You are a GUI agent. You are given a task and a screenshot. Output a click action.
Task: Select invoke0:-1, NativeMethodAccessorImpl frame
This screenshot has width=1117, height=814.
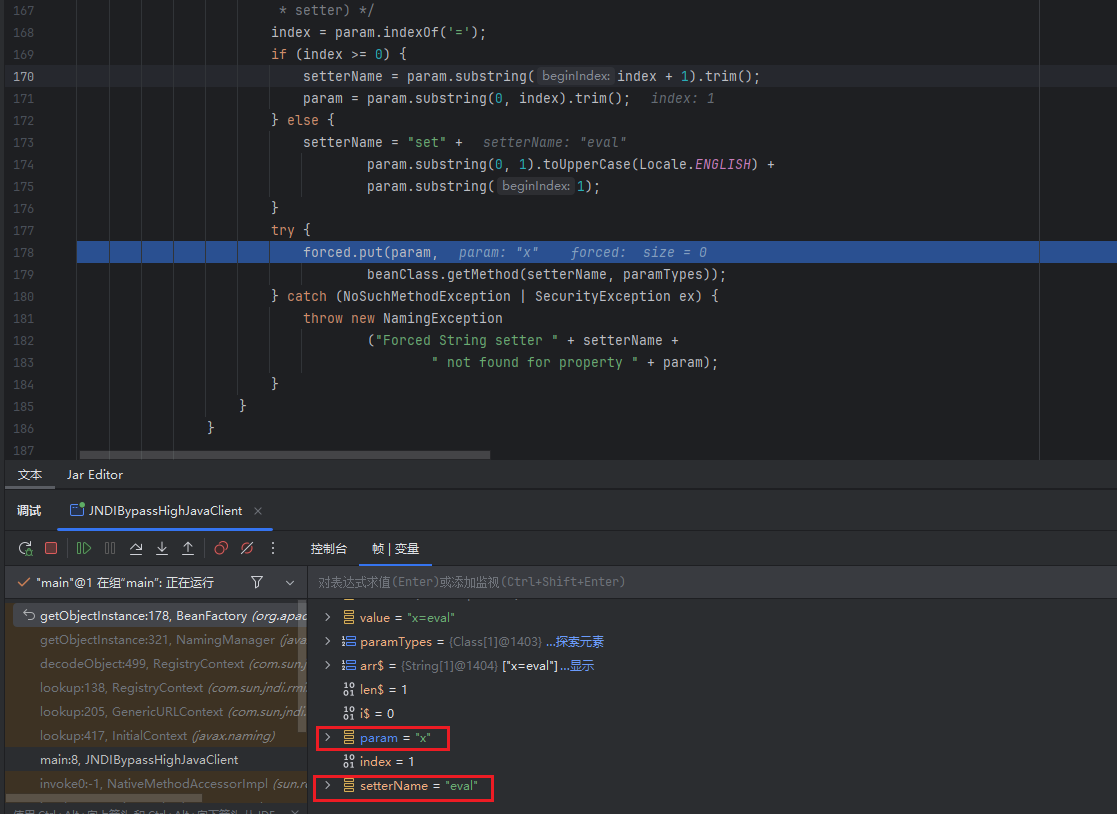point(156,783)
